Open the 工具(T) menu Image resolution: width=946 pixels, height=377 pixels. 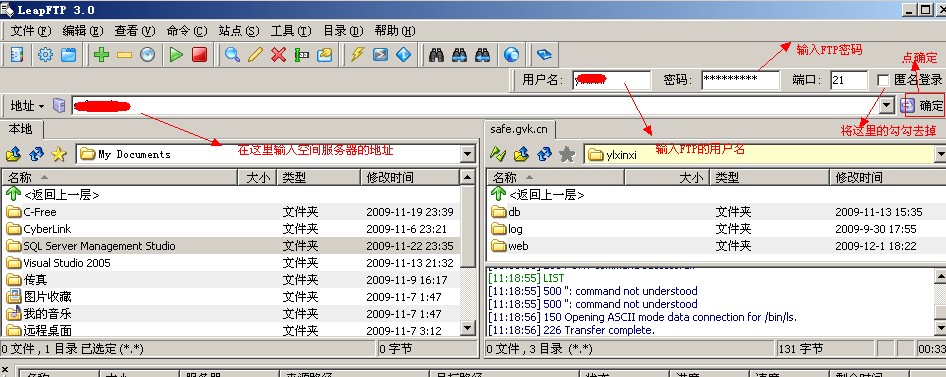coord(290,31)
